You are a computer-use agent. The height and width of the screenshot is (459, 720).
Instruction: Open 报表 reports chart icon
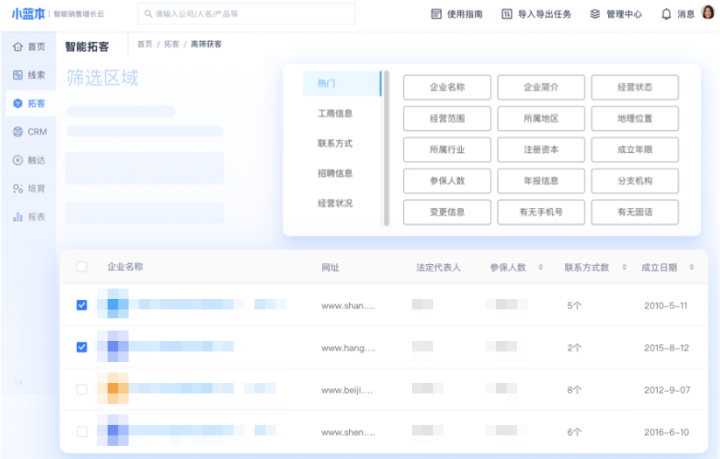[18, 216]
